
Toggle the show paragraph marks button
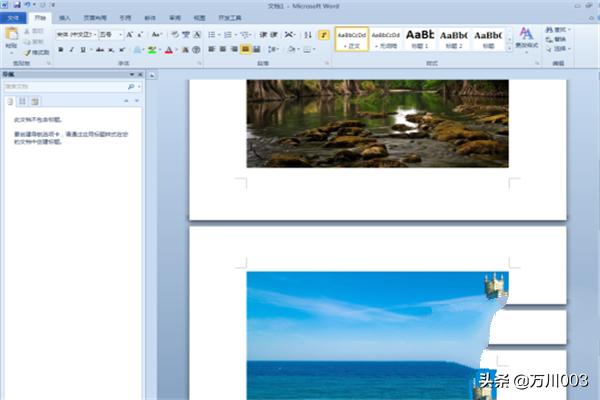tap(324, 34)
